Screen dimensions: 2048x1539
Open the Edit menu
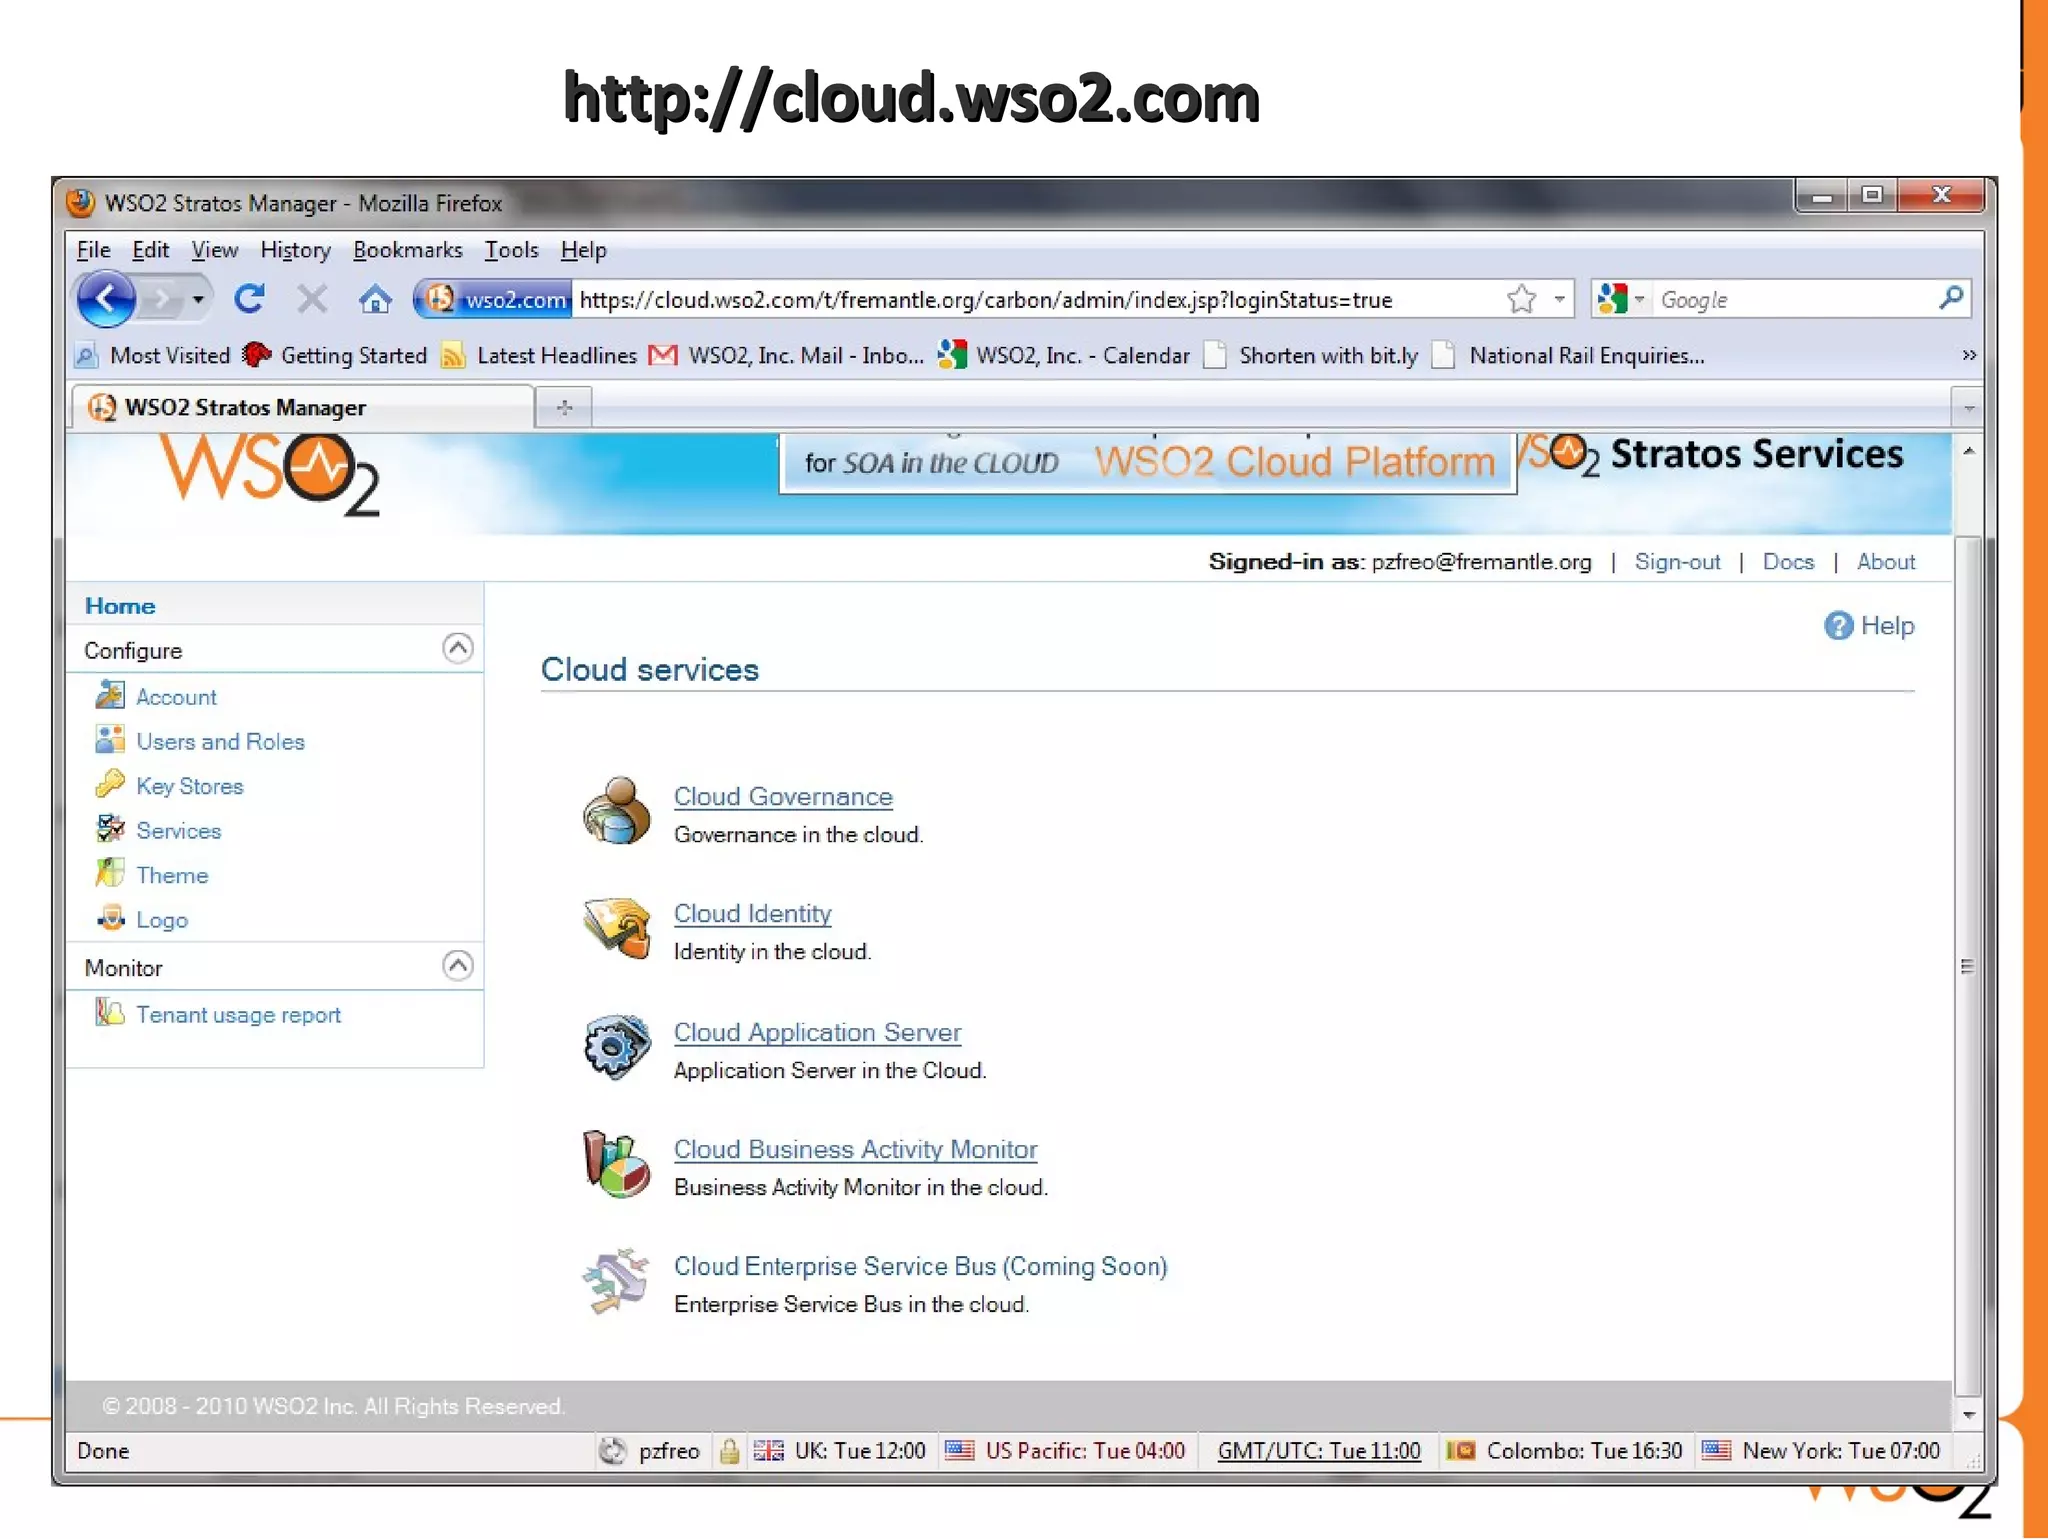tap(150, 249)
